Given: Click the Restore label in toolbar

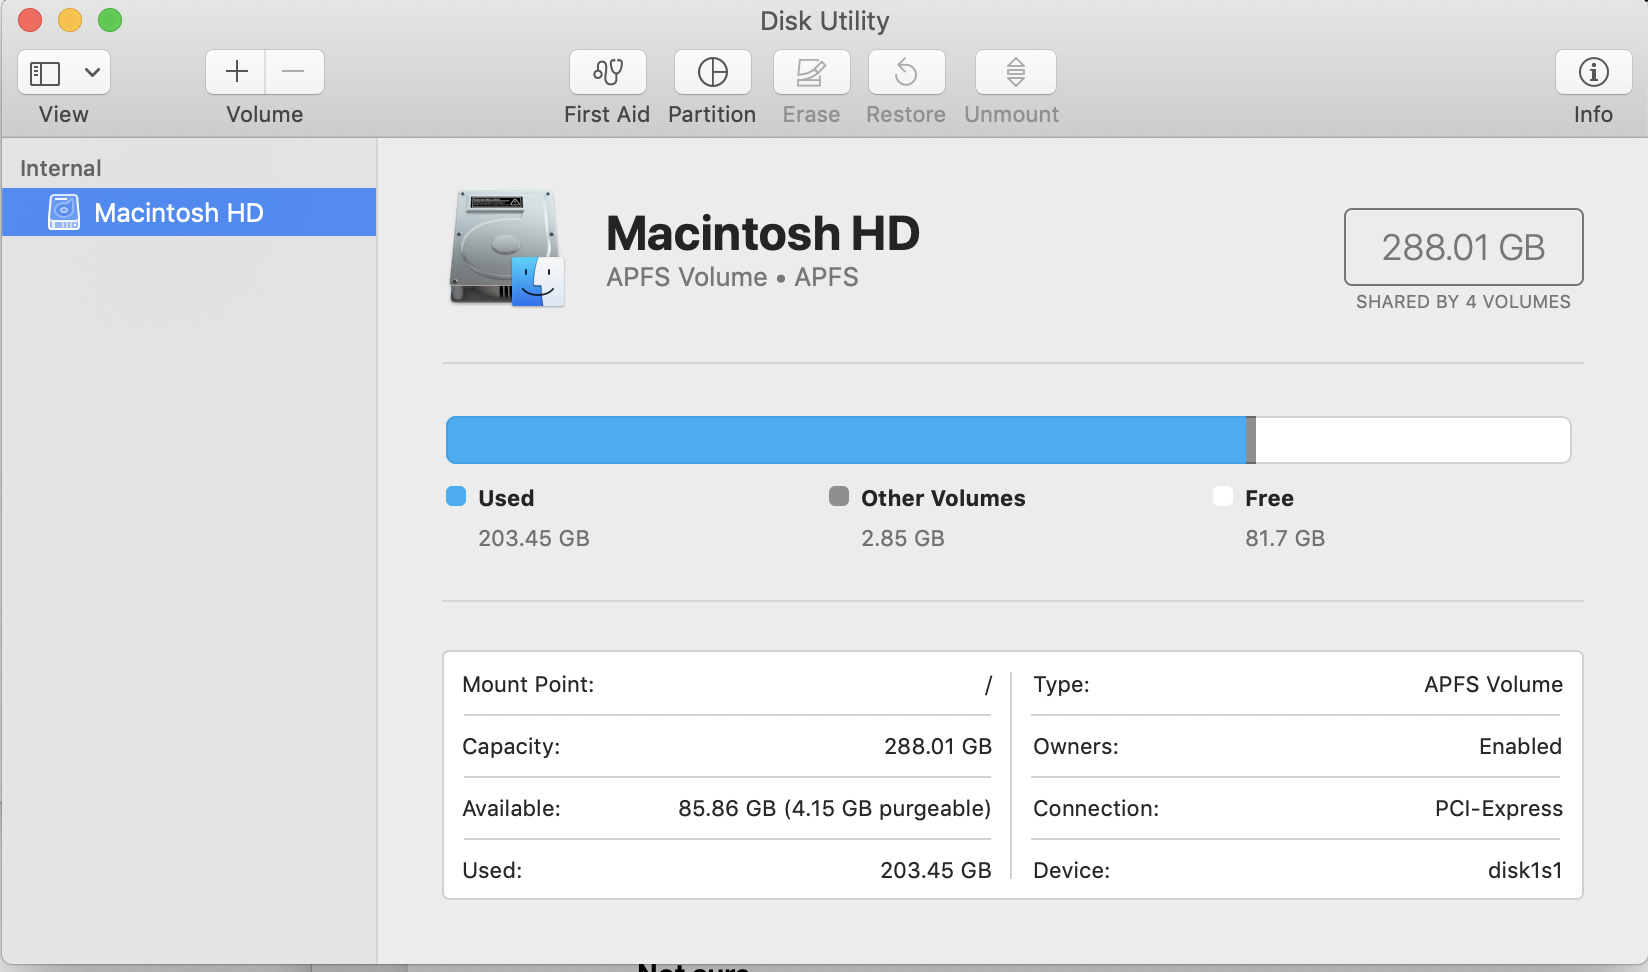Looking at the screenshot, I should tap(906, 115).
